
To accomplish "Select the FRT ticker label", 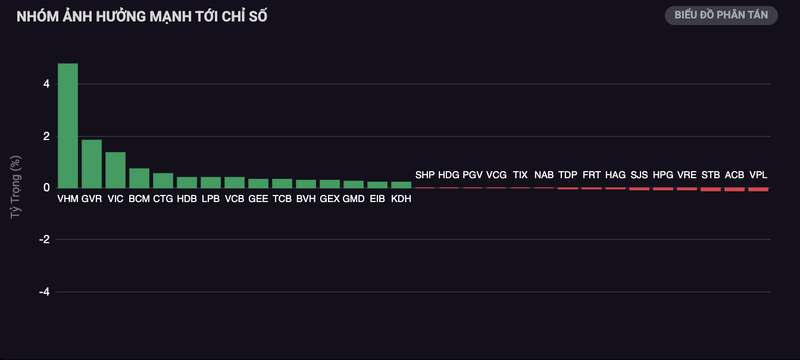I will [591, 175].
